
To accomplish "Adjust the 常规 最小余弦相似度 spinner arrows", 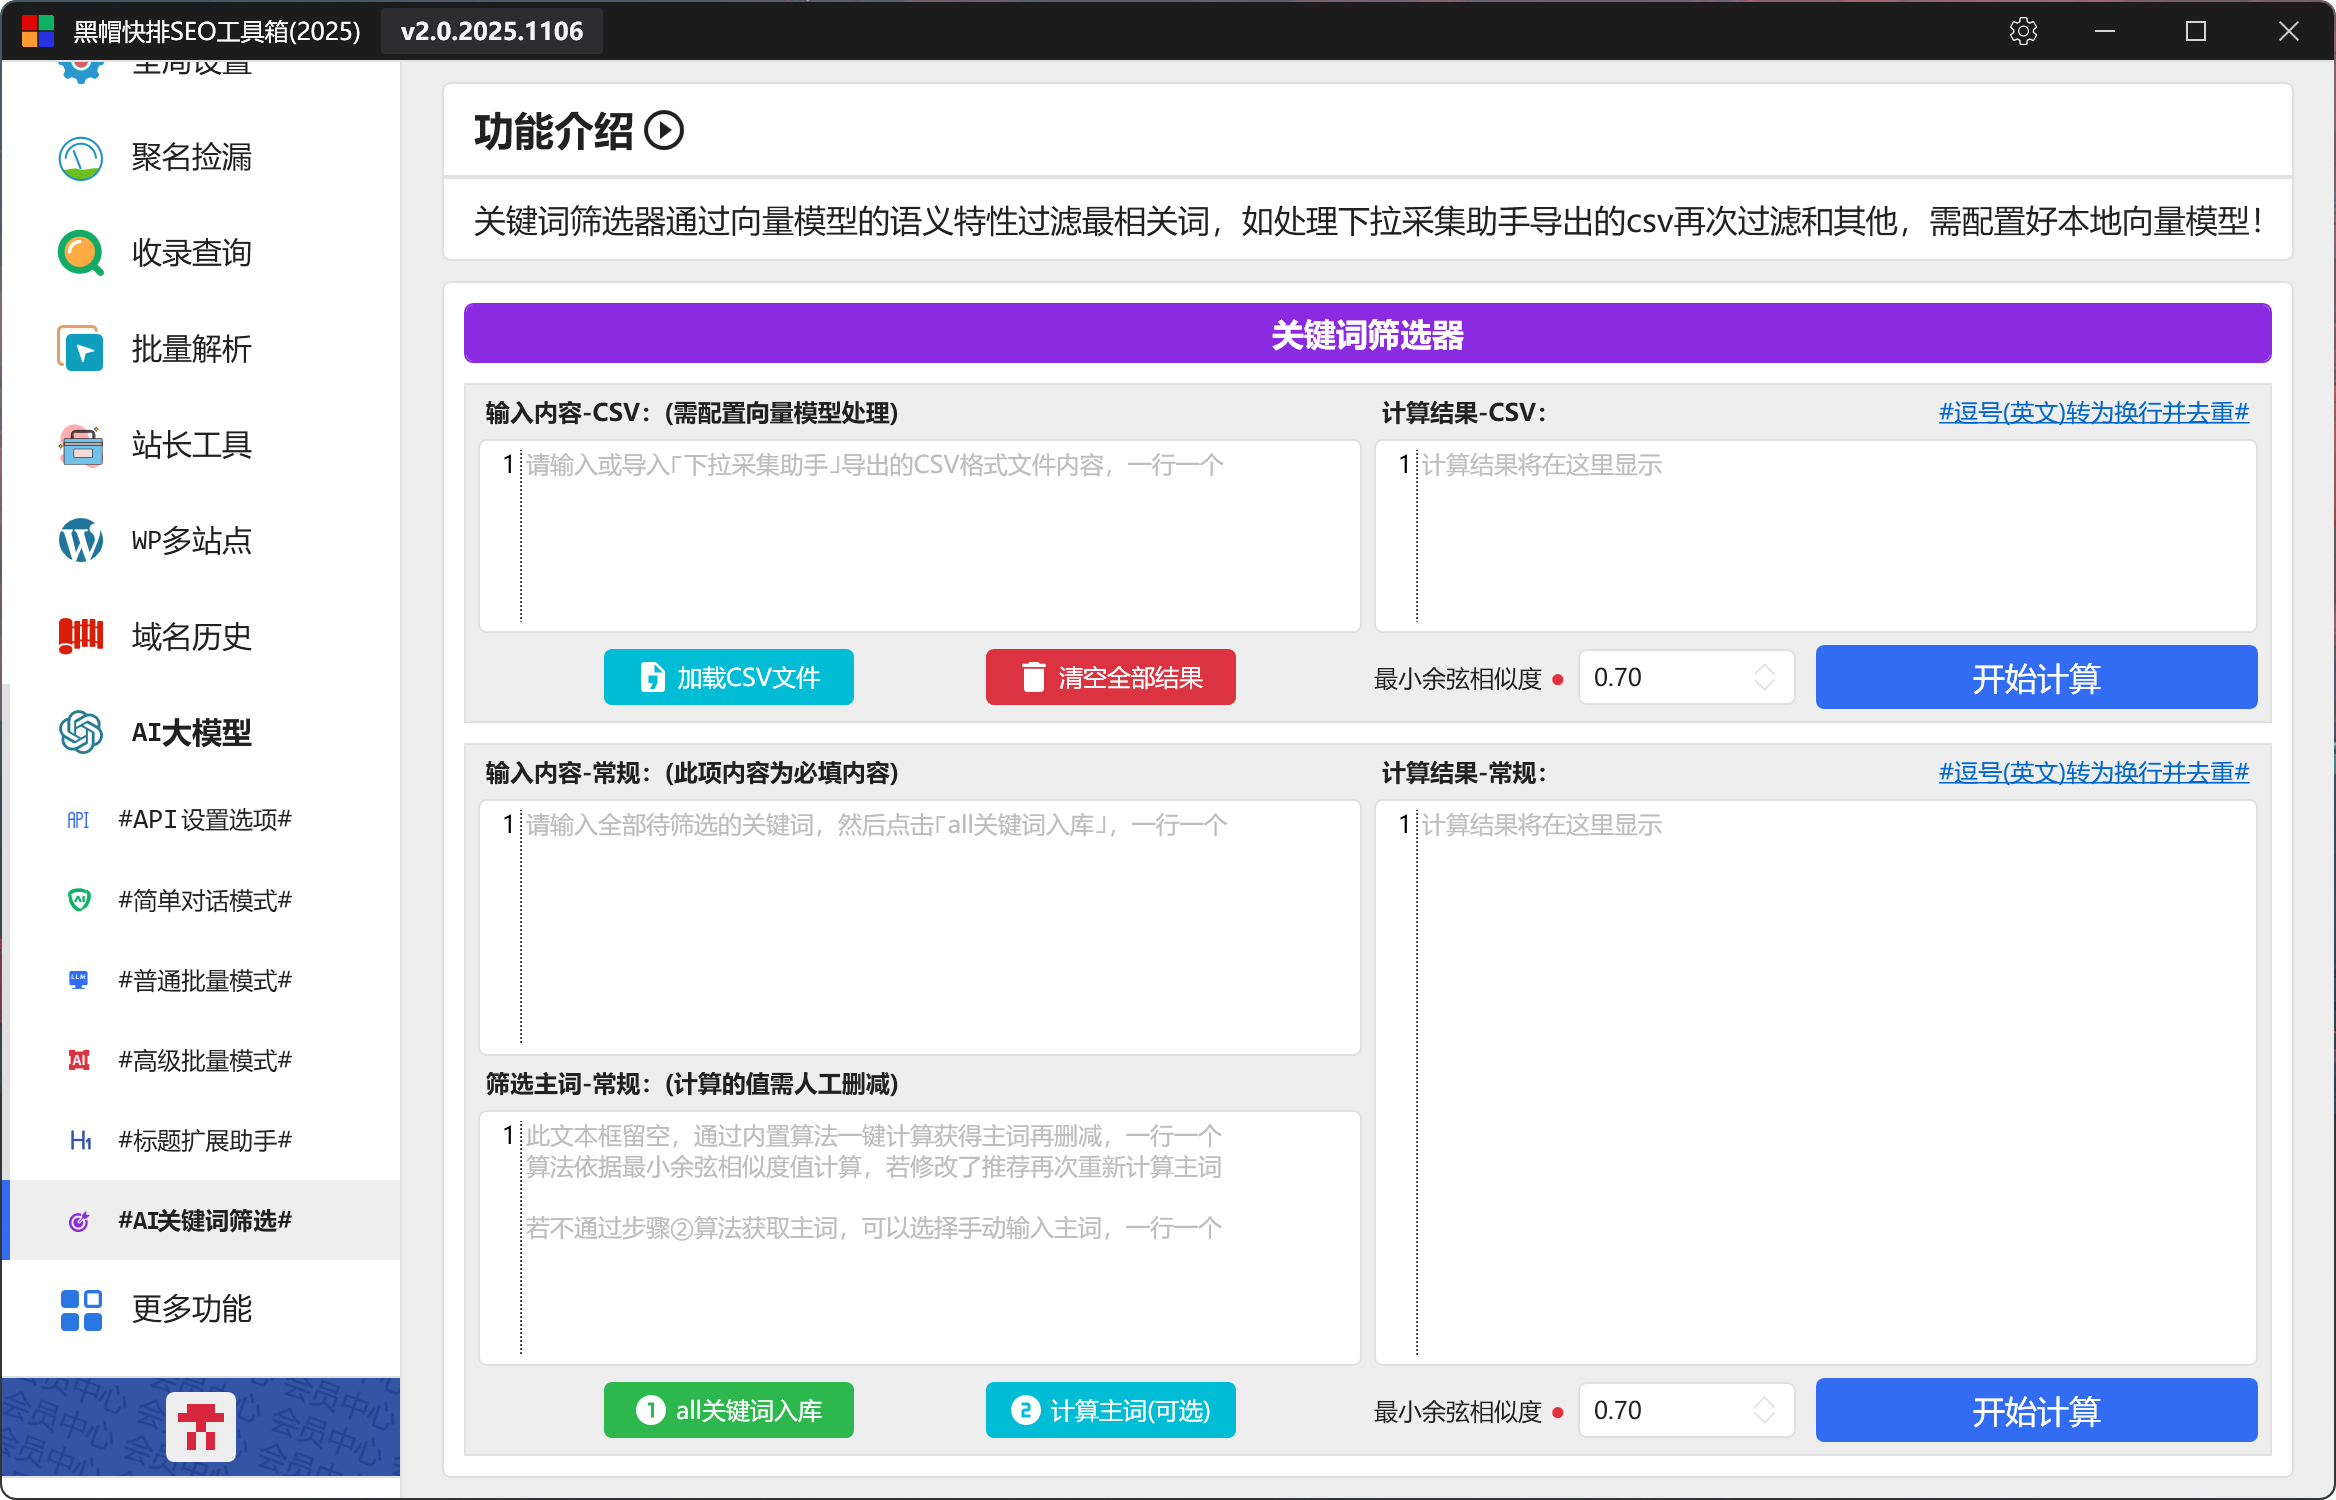I will coord(1764,1411).
